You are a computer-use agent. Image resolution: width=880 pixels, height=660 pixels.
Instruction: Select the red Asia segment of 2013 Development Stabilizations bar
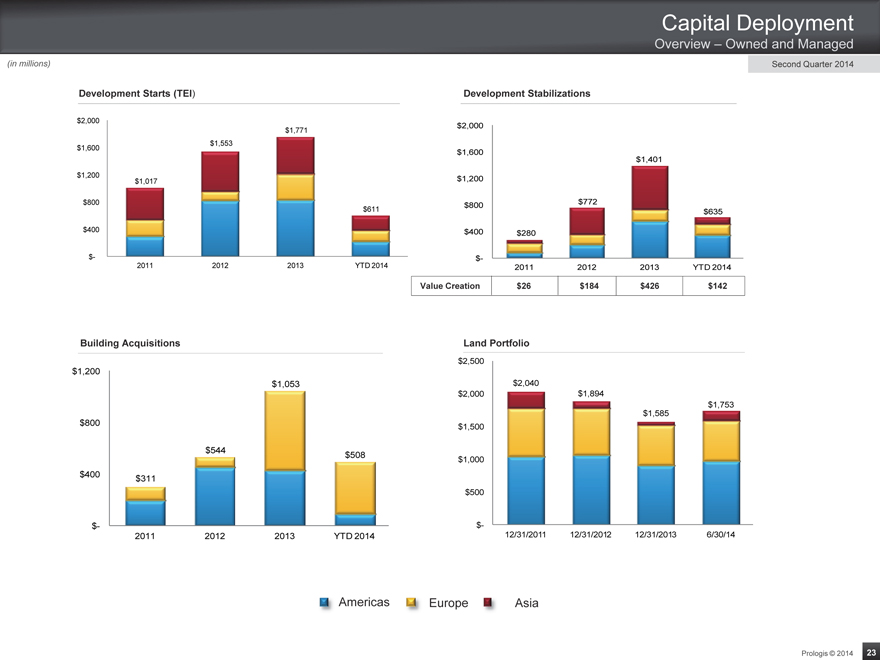point(650,188)
